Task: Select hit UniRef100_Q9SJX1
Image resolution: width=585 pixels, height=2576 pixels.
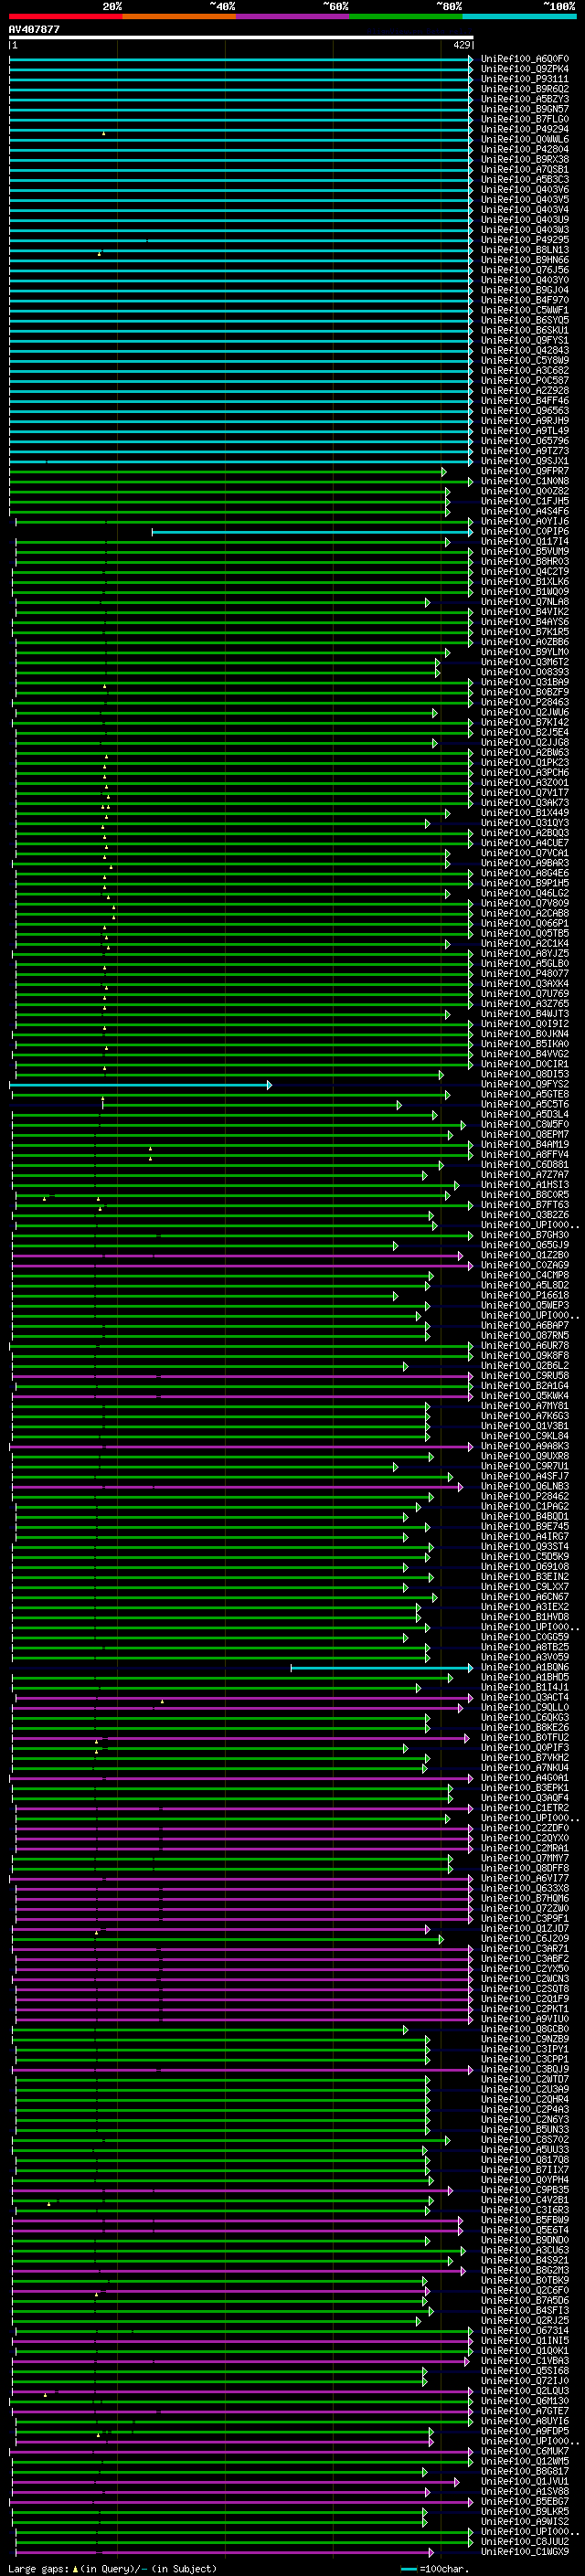Action: coord(525,461)
